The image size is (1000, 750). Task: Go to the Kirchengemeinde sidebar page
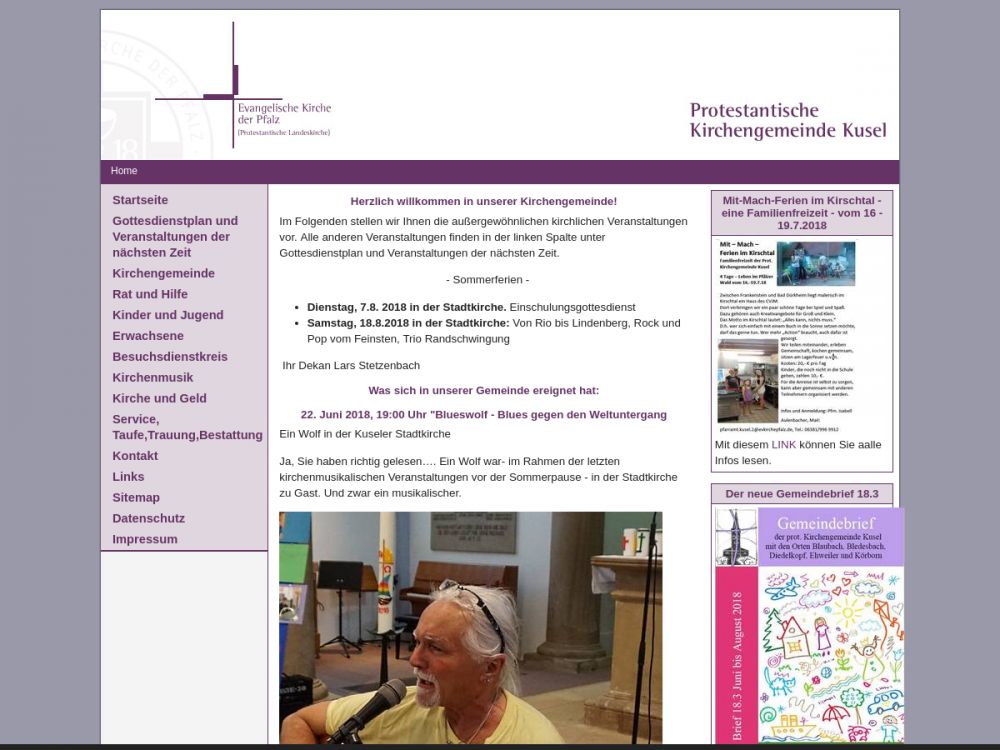163,273
